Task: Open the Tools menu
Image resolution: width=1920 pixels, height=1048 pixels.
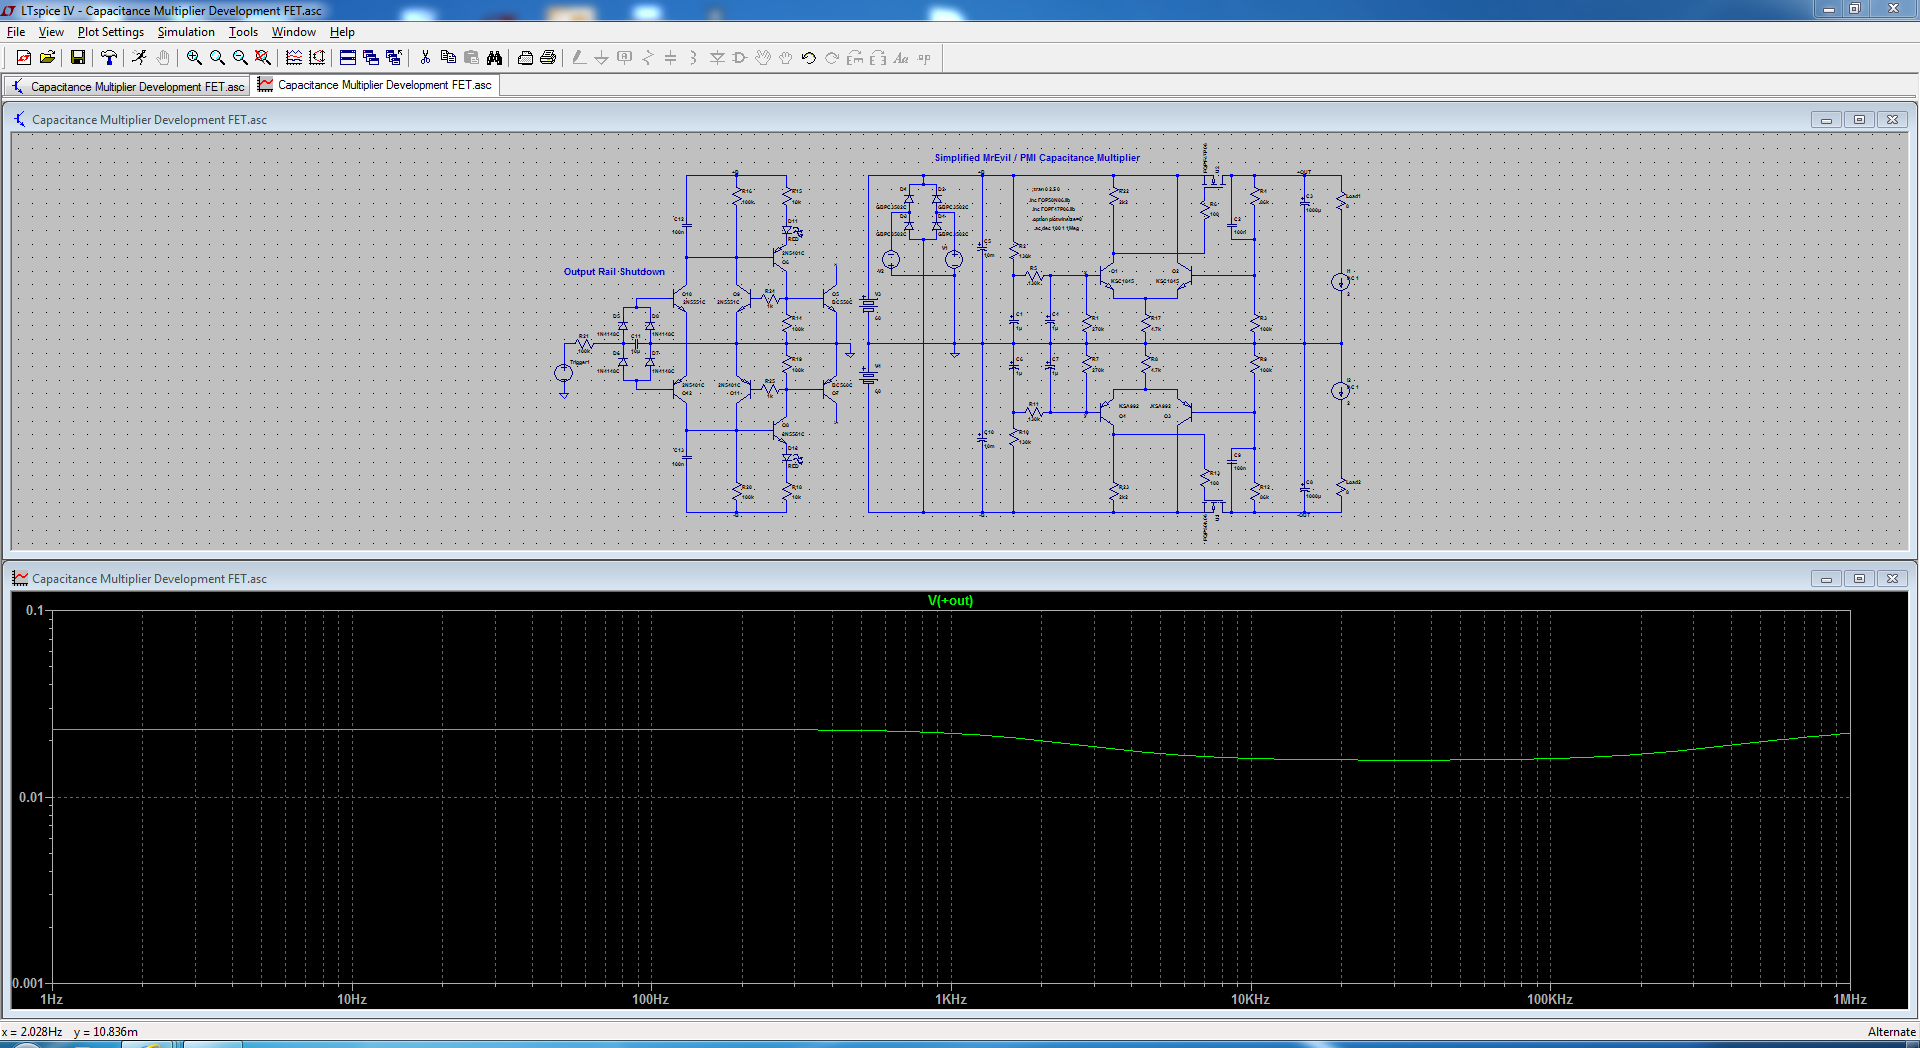Action: click(243, 32)
